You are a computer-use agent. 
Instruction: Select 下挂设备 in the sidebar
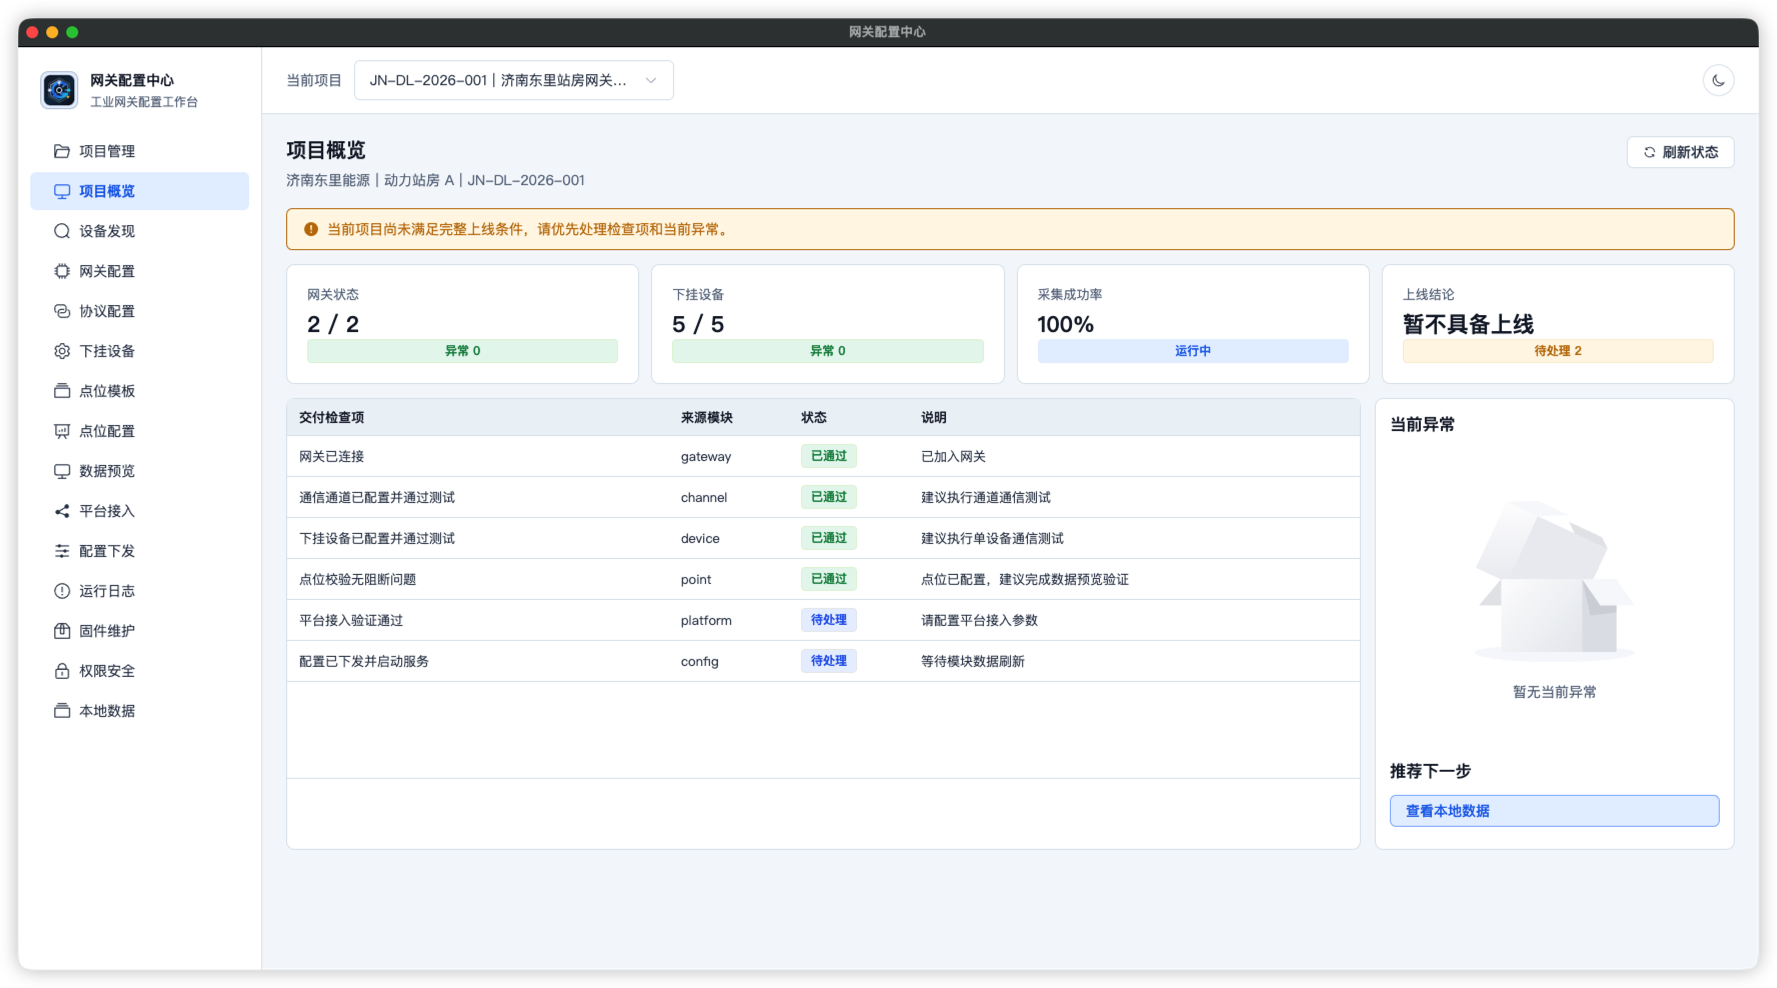point(140,351)
